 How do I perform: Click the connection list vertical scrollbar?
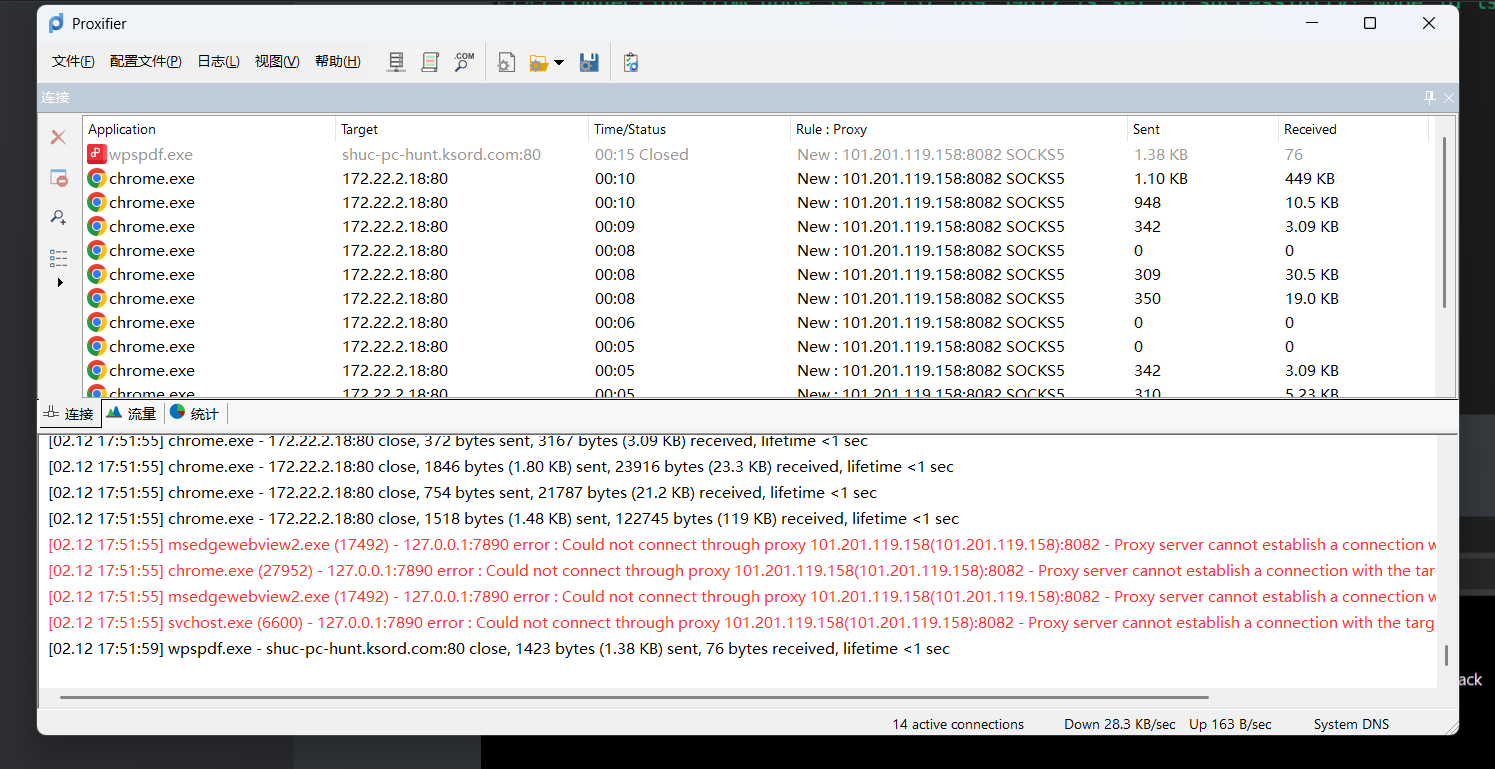pos(1444,222)
